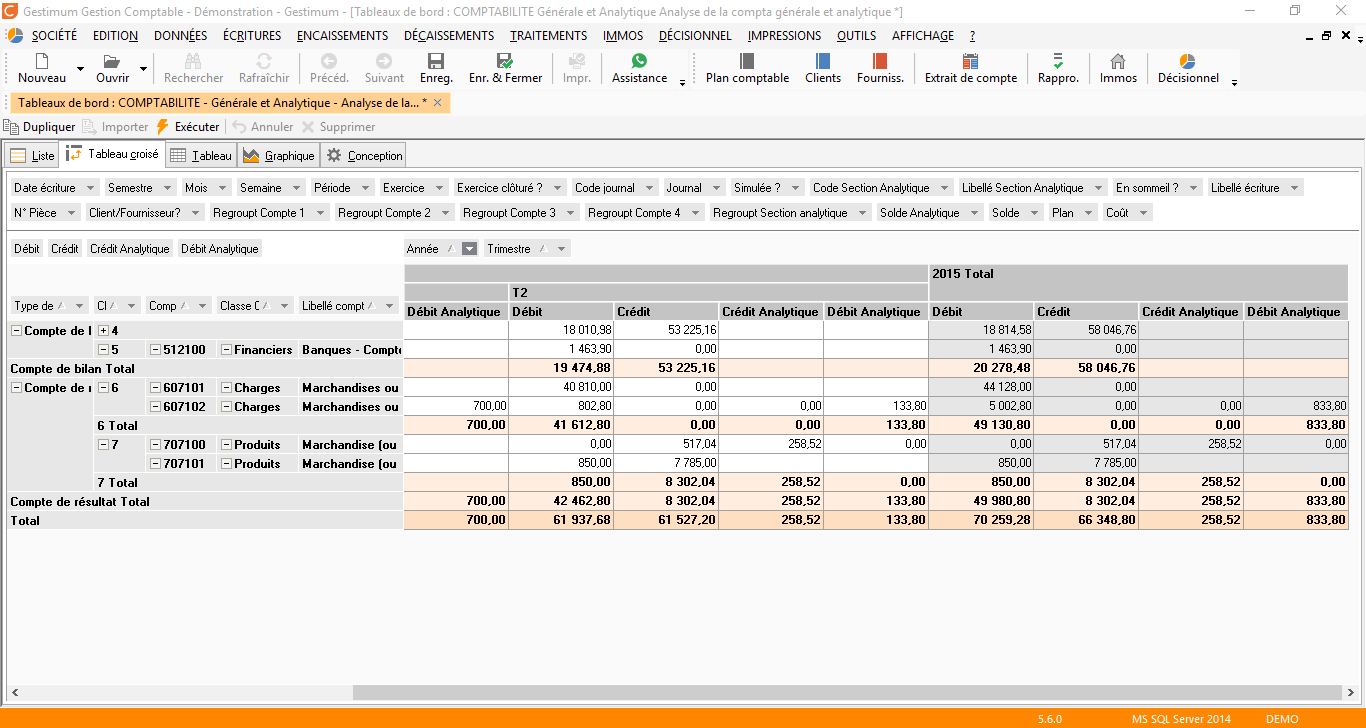Open the SOCIÉTÉ menu

coord(54,35)
